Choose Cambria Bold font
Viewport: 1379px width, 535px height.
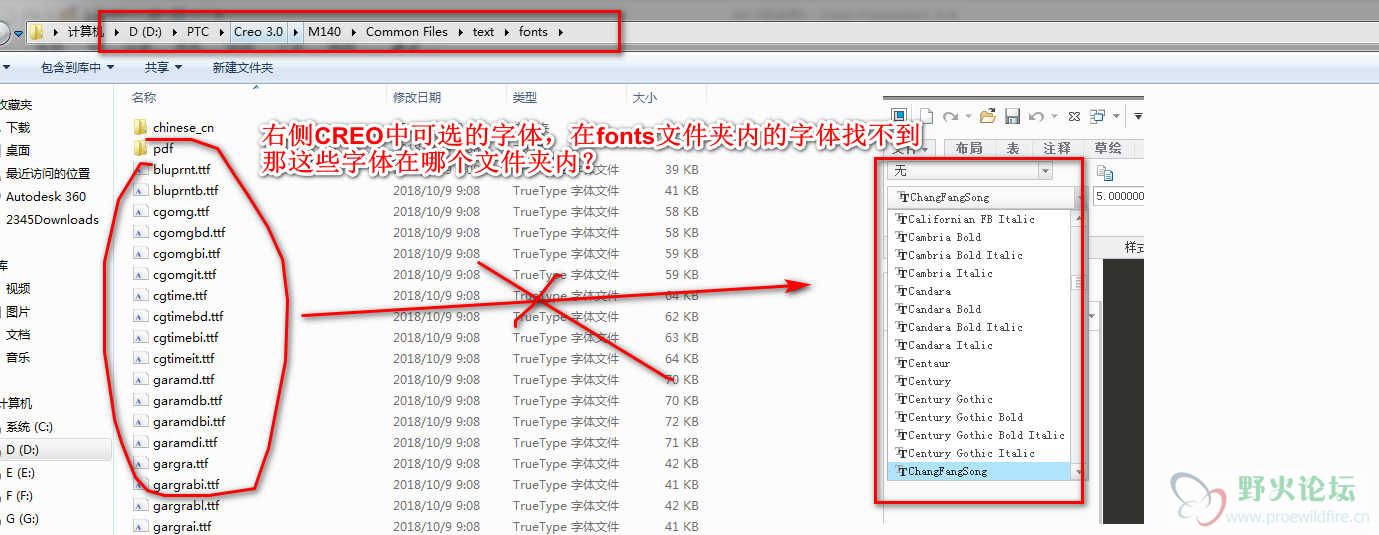[979, 237]
